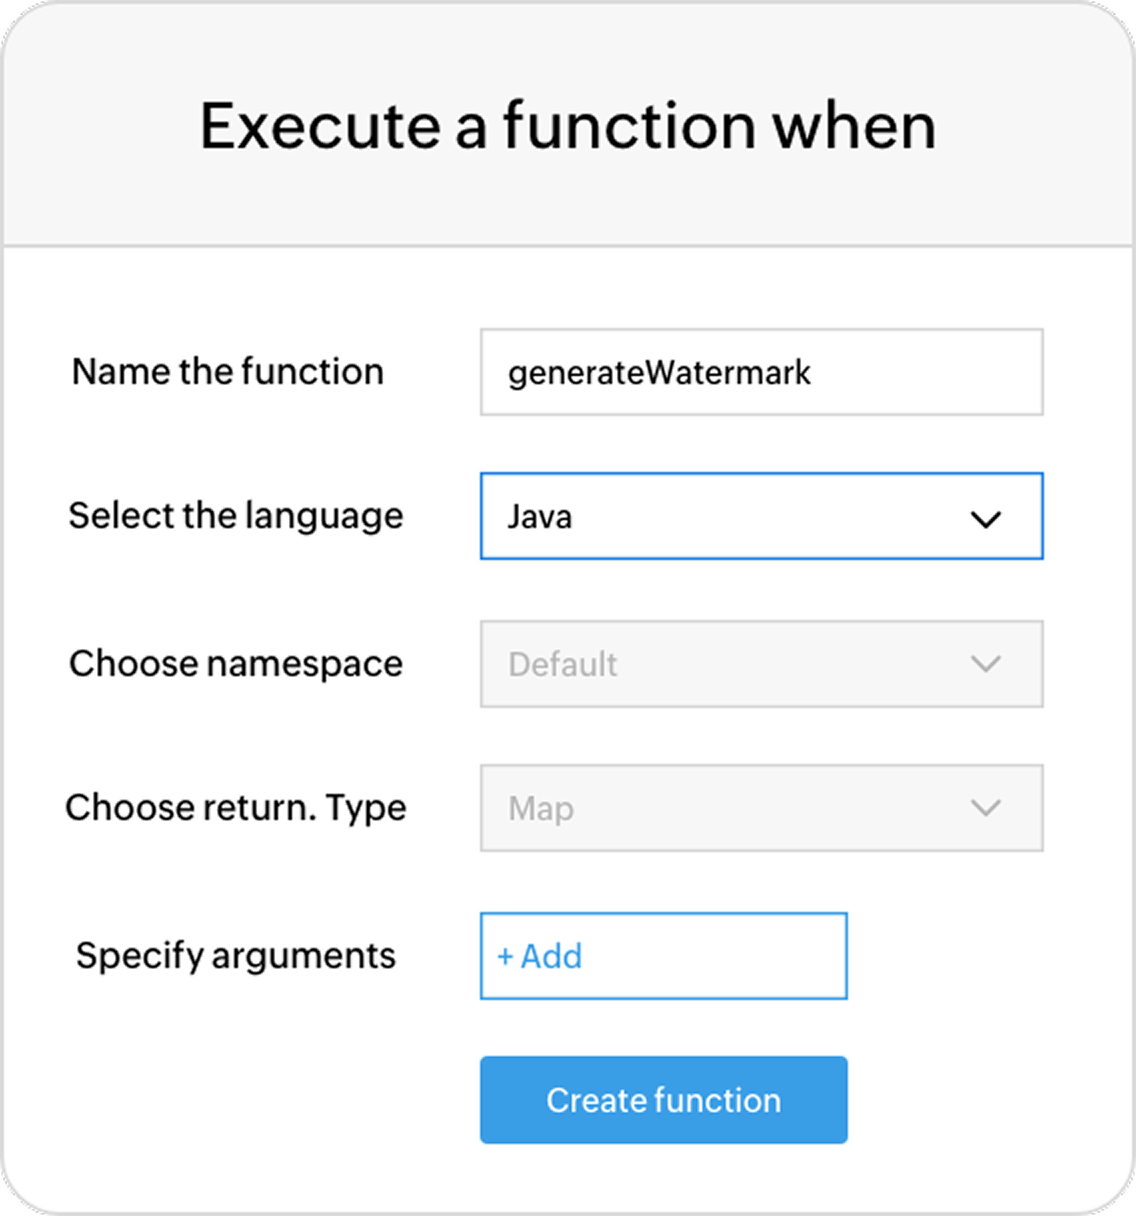1136x1216 pixels.
Task: Click the 'Choose namespace' label
Action: 236,664
